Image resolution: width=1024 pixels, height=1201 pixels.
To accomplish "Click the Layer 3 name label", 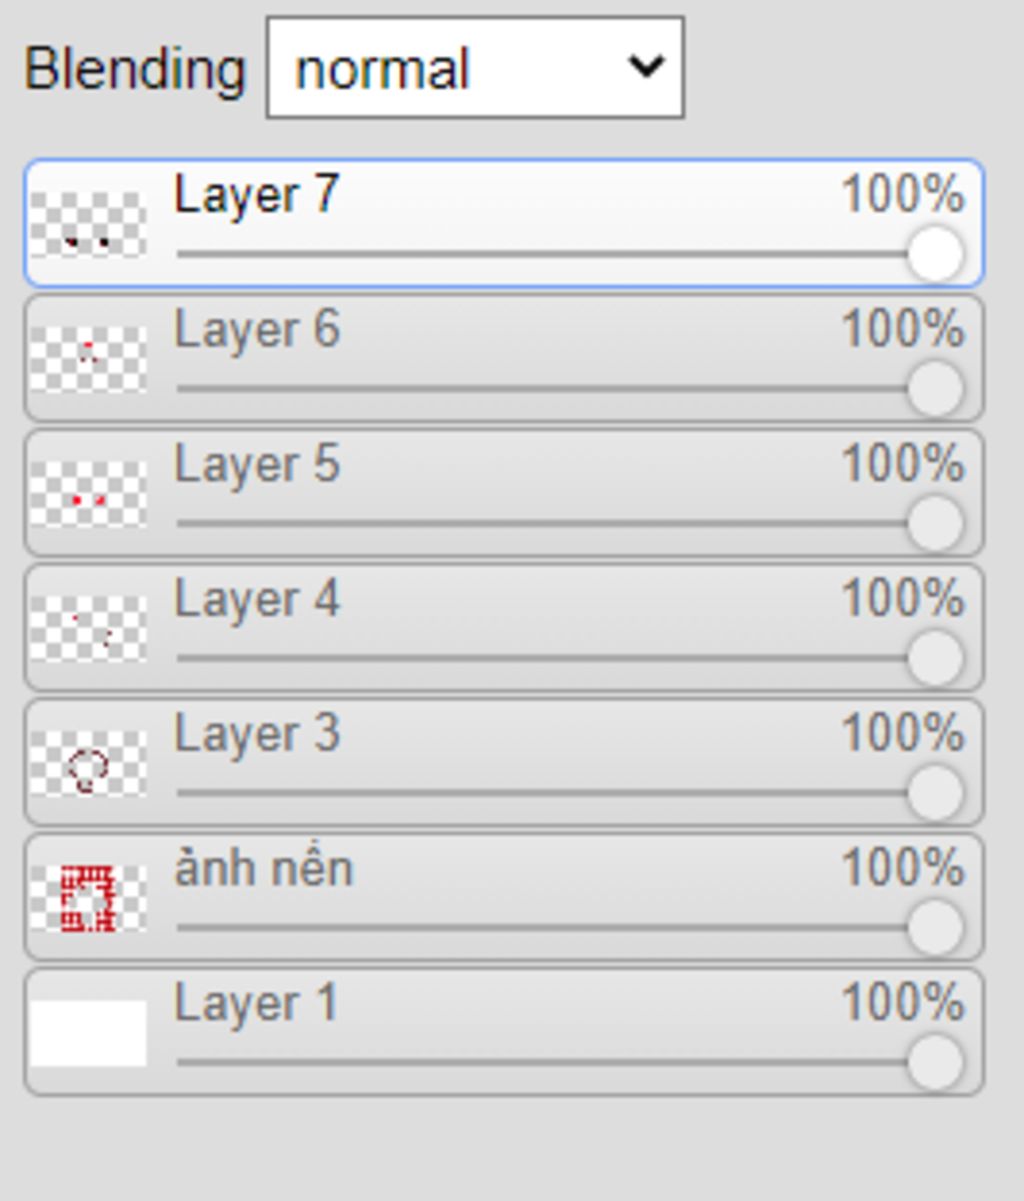I will point(257,734).
